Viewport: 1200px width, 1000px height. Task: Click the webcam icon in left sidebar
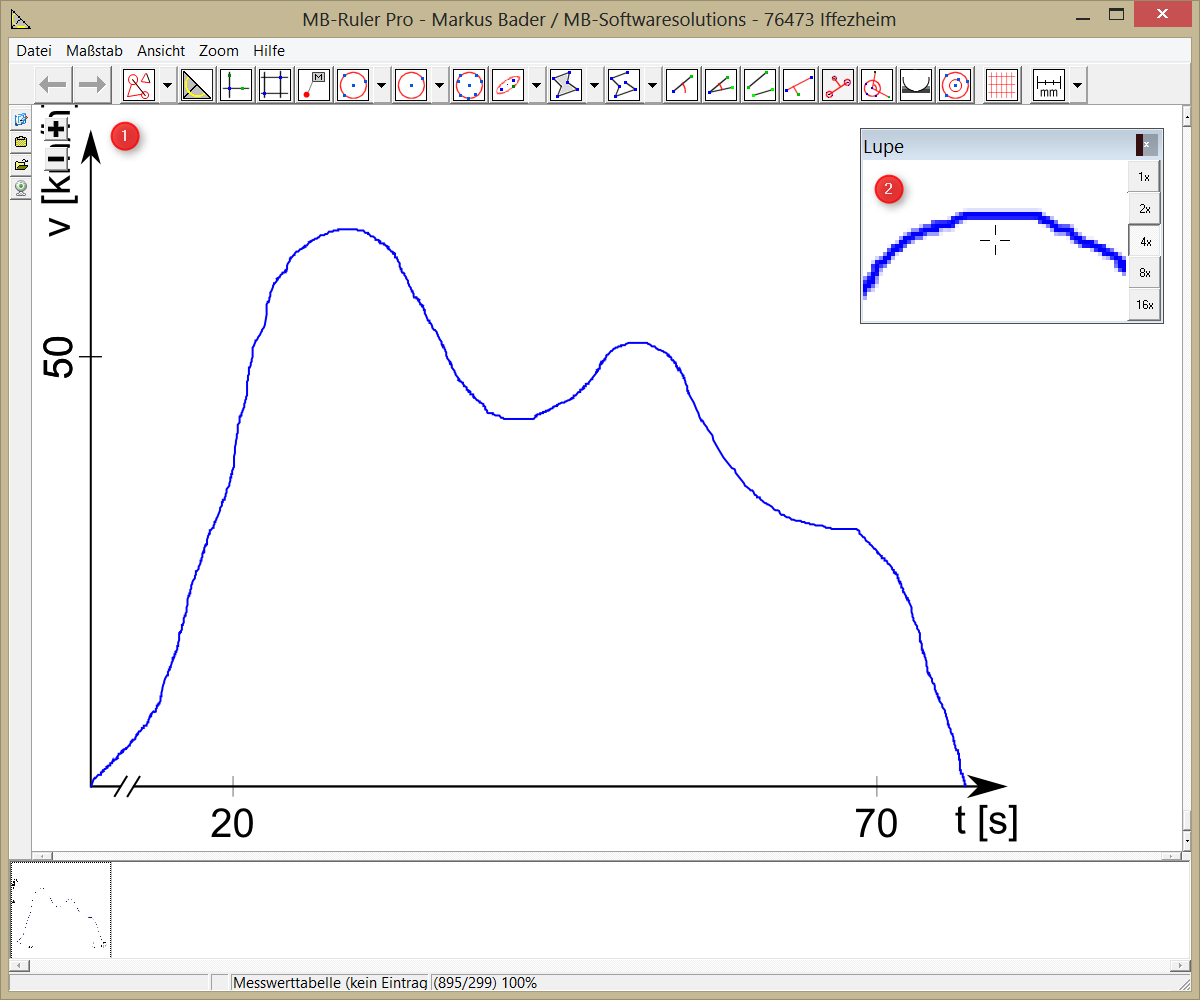click(20, 187)
